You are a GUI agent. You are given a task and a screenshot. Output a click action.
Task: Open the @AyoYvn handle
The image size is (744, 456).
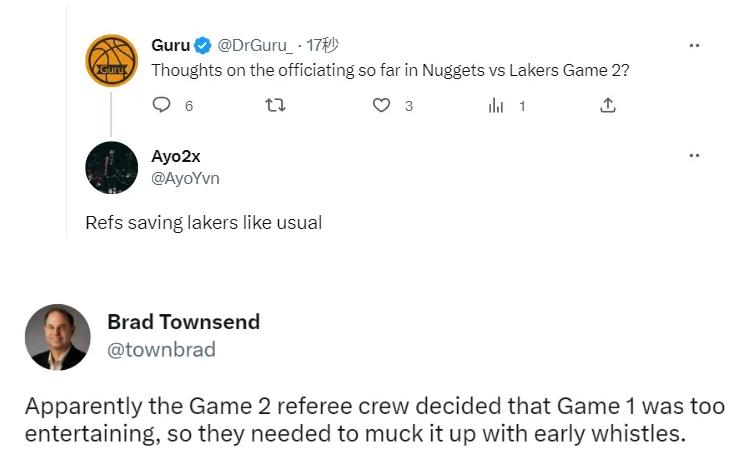pos(185,178)
